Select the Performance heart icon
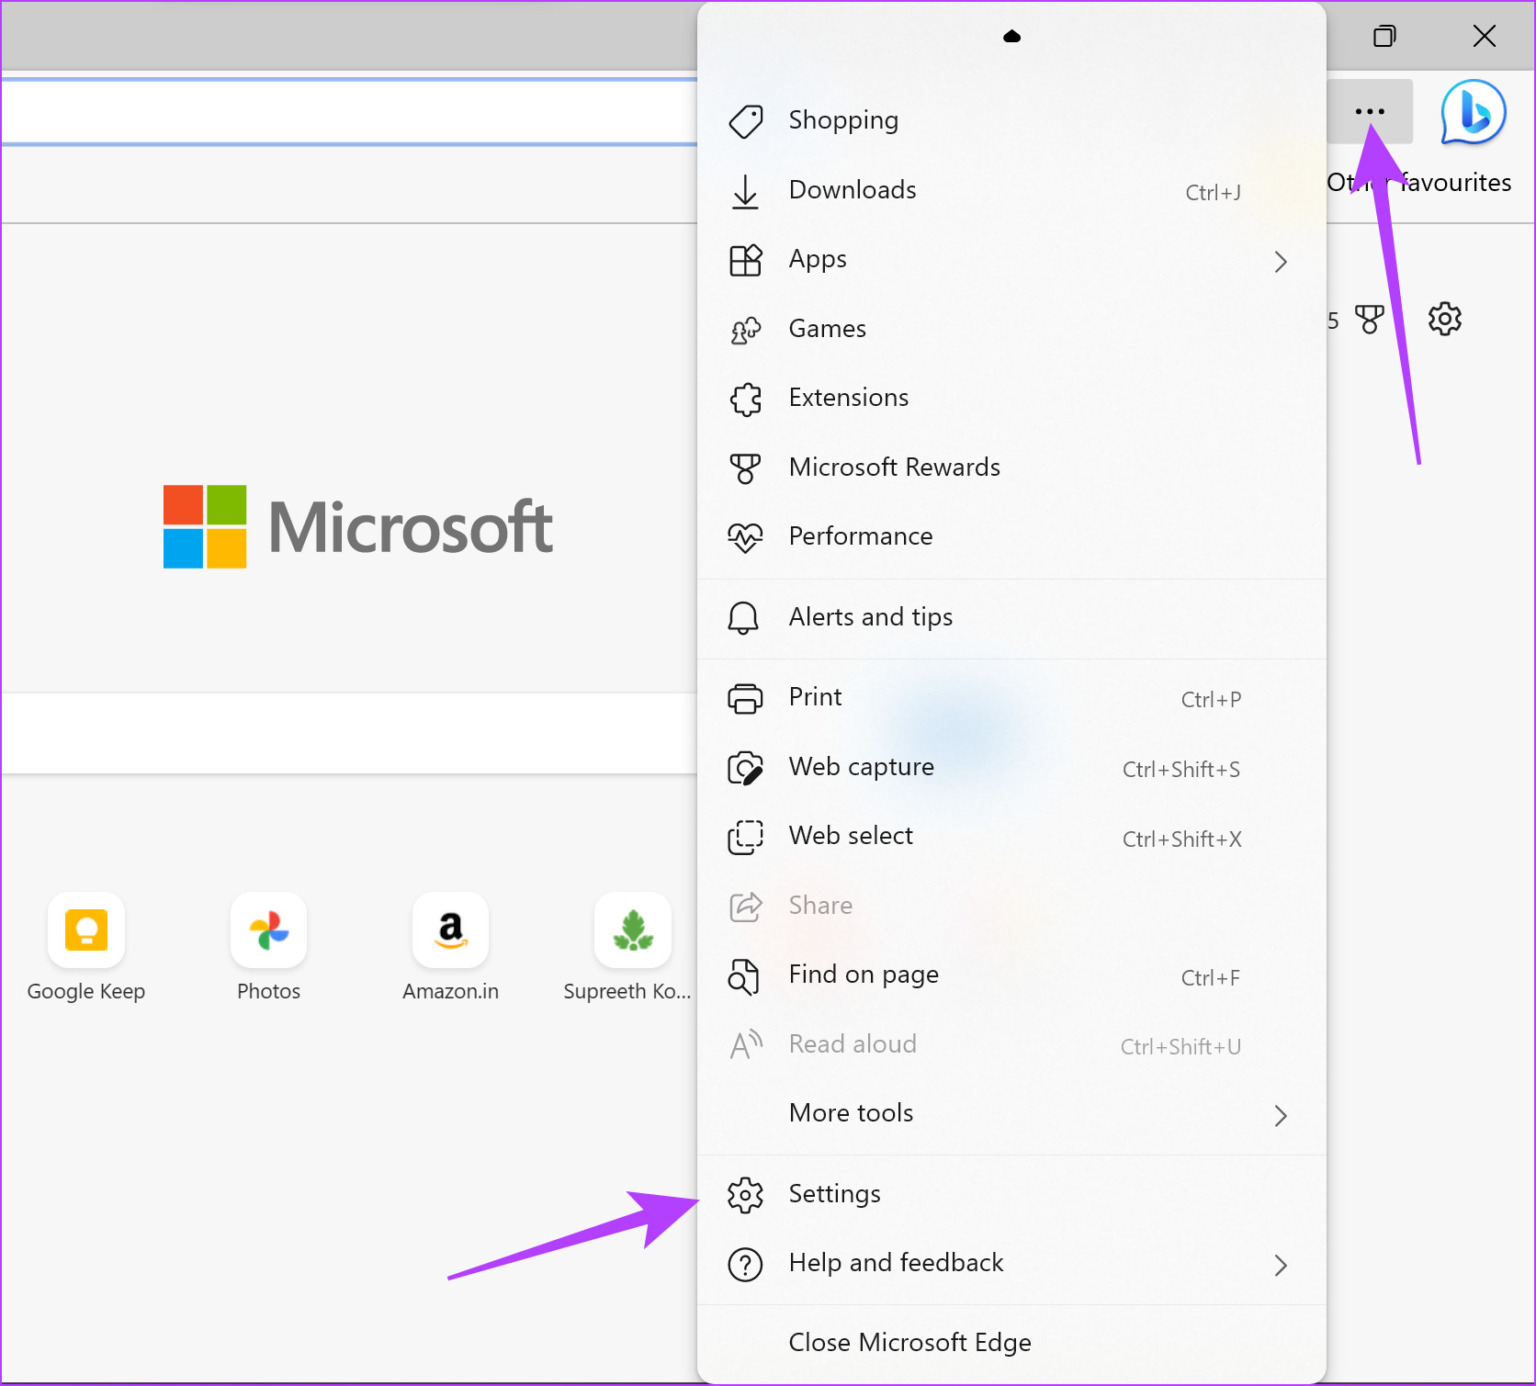 click(745, 537)
